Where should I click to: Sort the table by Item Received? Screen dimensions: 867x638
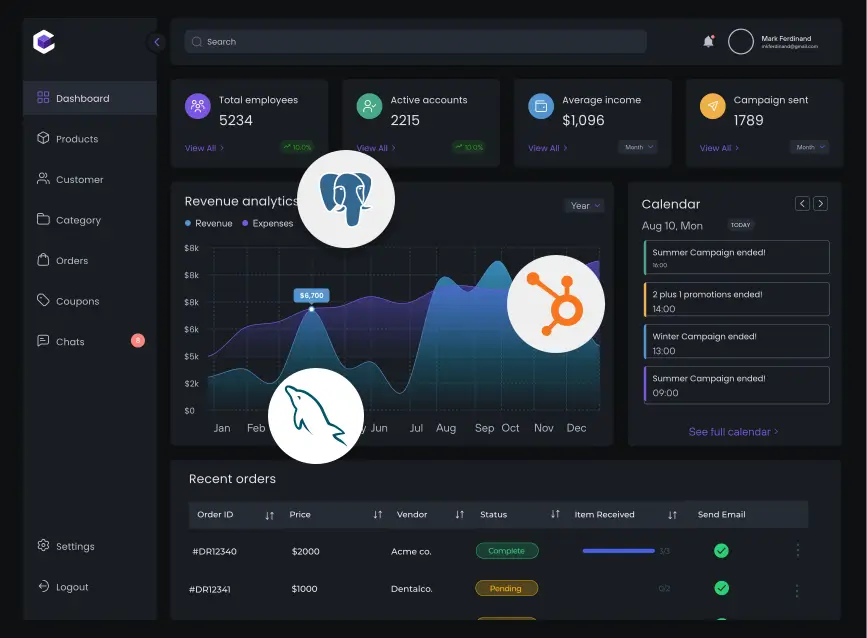point(672,515)
